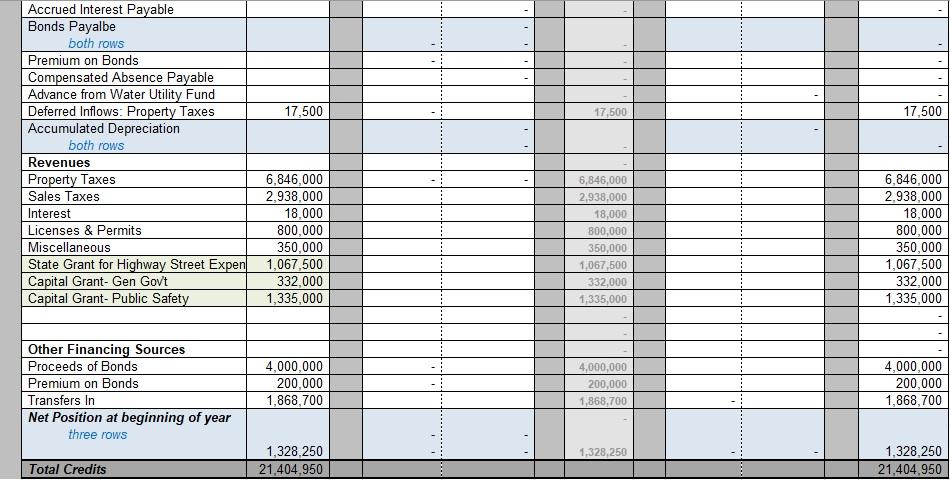The image size is (950, 480).
Task: Click the Bonds Payalbe label cell
Action: 71,26
